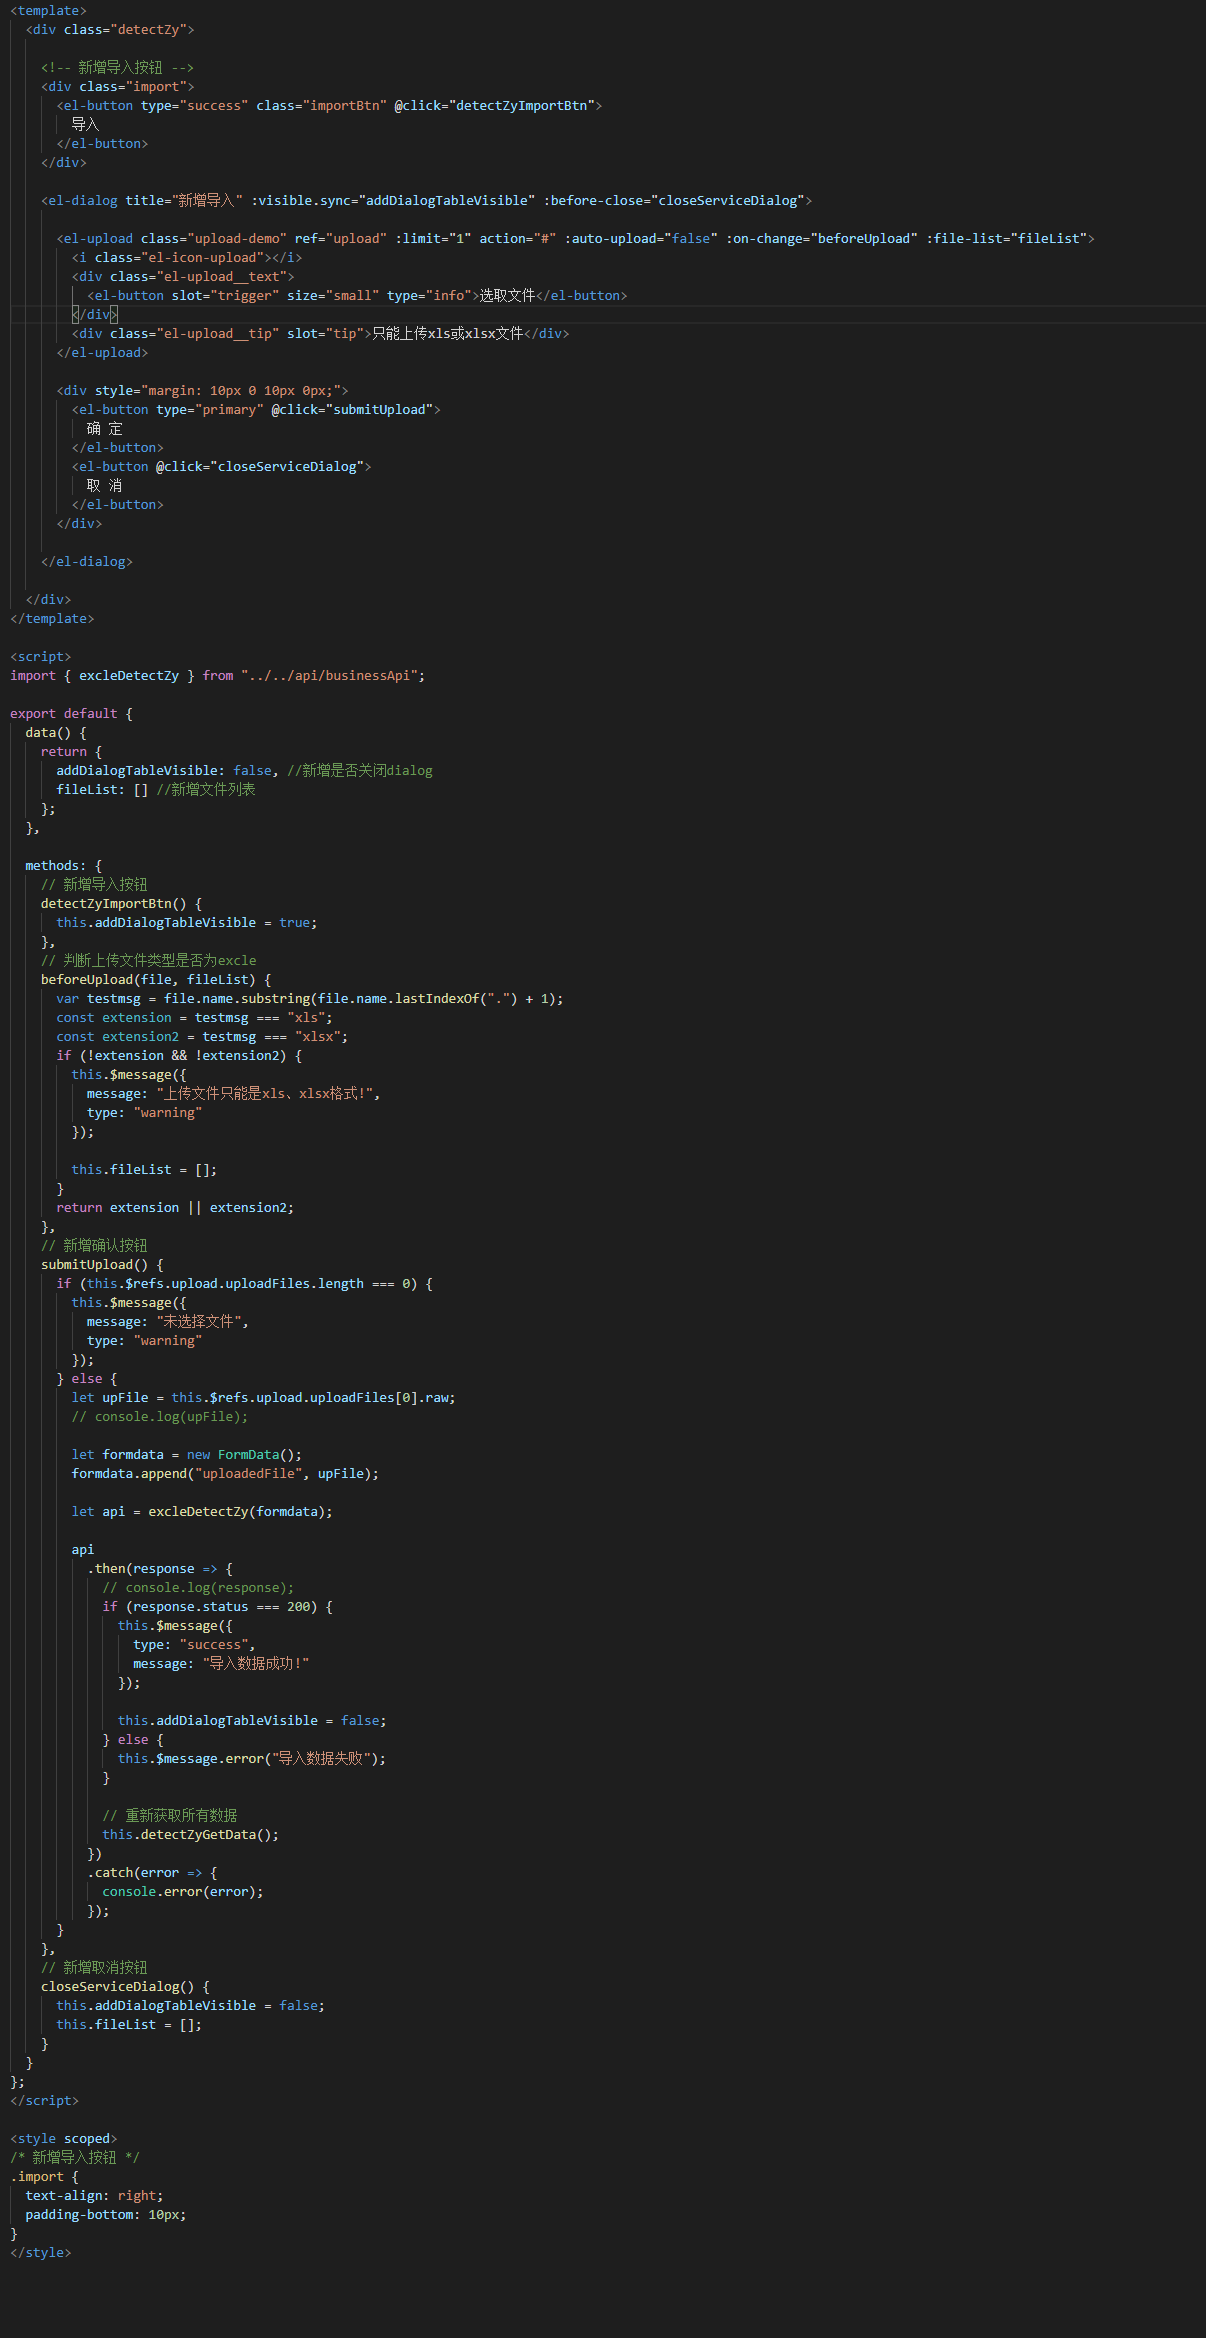Click console.error(error) statement
Image resolution: width=1206 pixels, height=2338 pixels.
click(x=183, y=1891)
